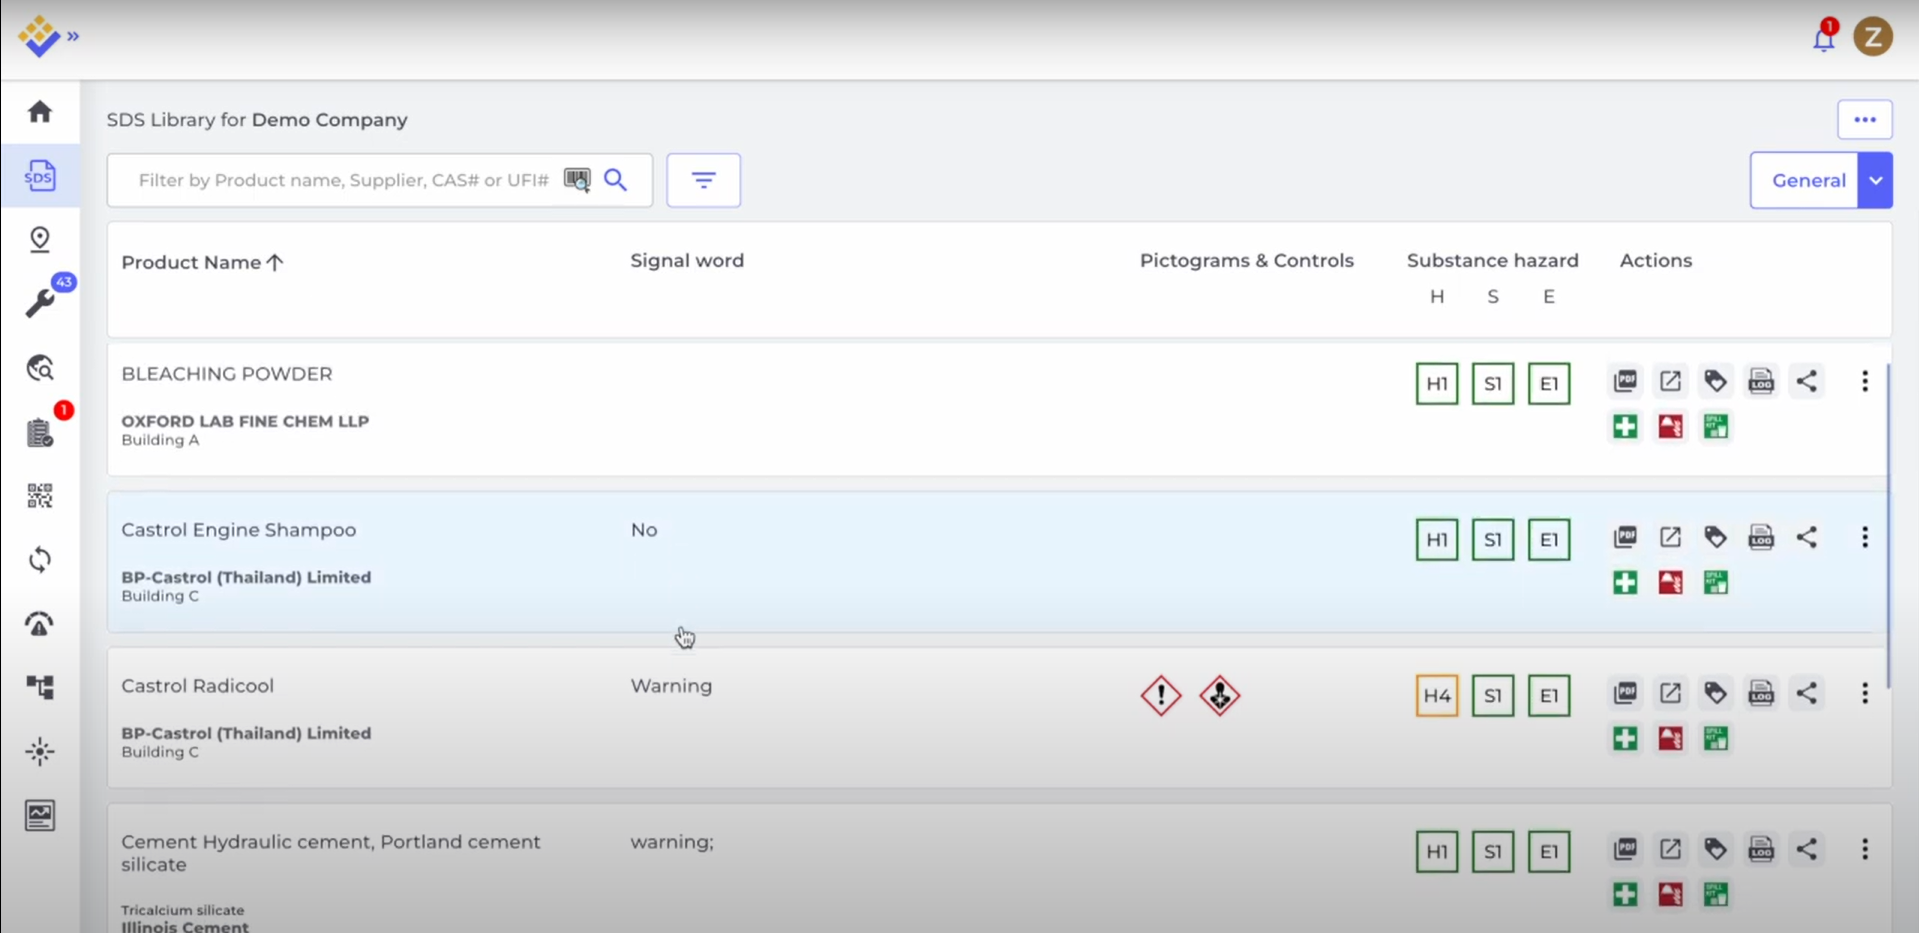Open more actions for BLEACHING POWDER
Image resolution: width=1919 pixels, height=933 pixels.
[x=1865, y=381]
